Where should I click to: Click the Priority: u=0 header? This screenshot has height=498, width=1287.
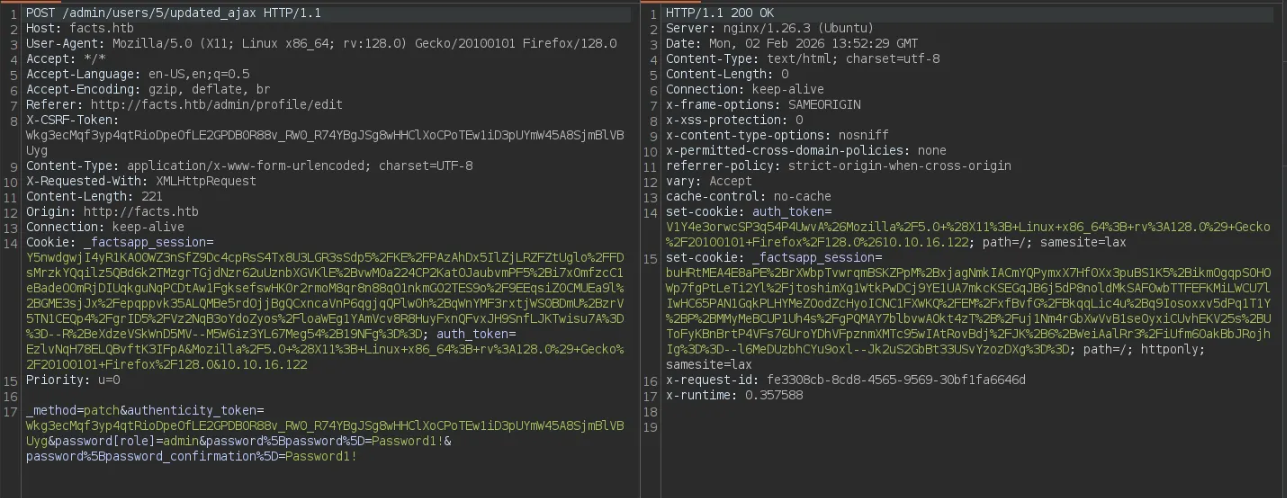coord(73,380)
